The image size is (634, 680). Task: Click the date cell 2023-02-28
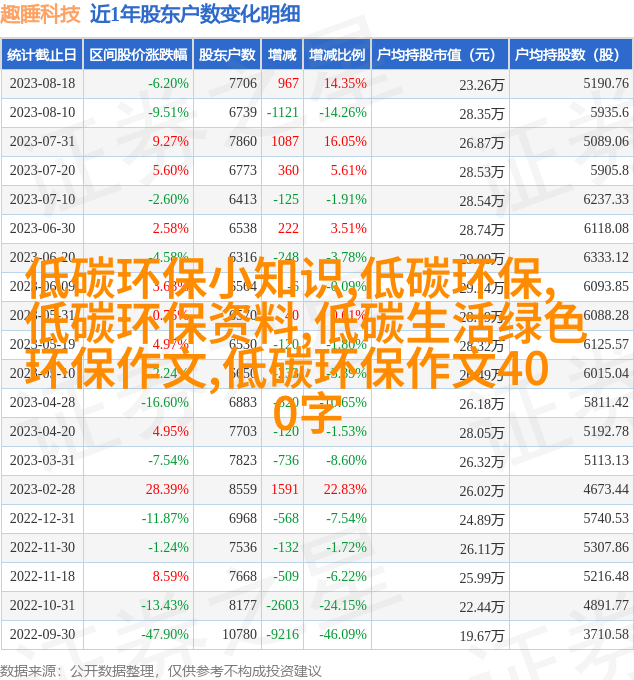coord(42,490)
